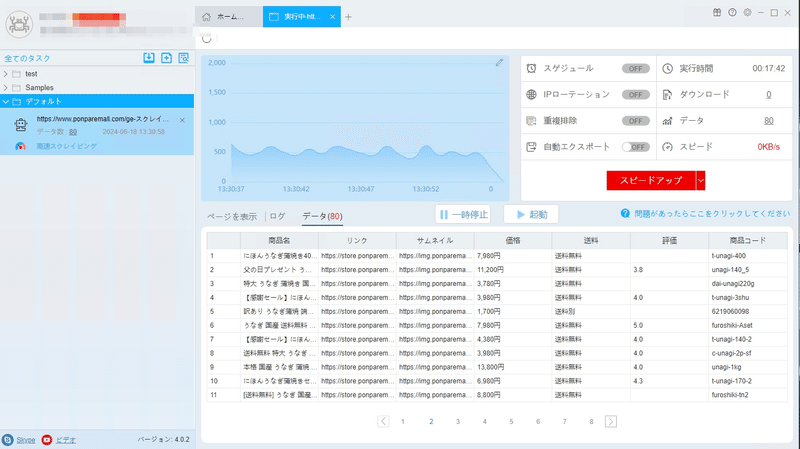Select the データ(80) tab
Screen dimensions: 800x449
click(x=322, y=216)
